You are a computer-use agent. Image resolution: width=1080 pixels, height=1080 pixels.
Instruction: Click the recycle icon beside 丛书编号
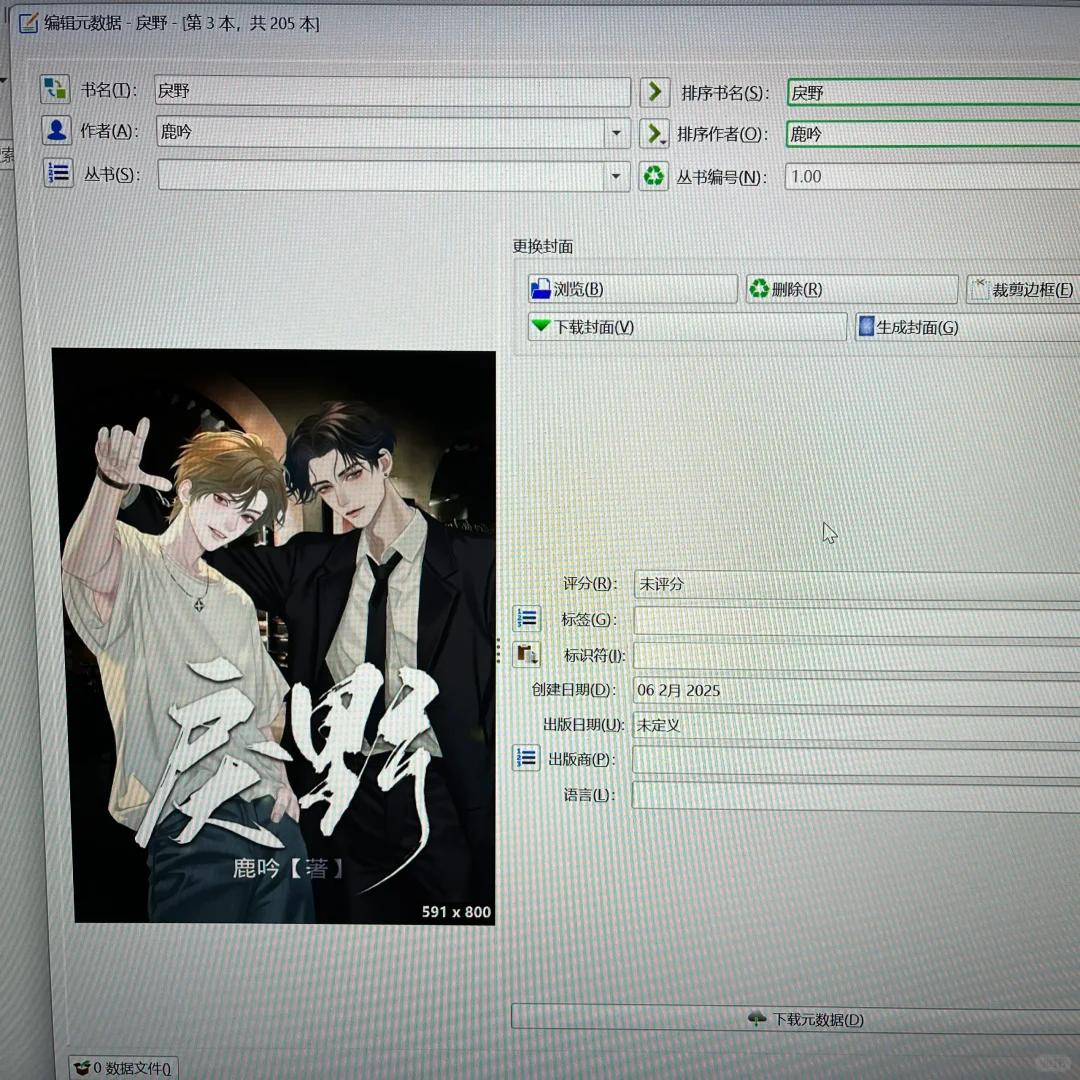[x=653, y=176]
